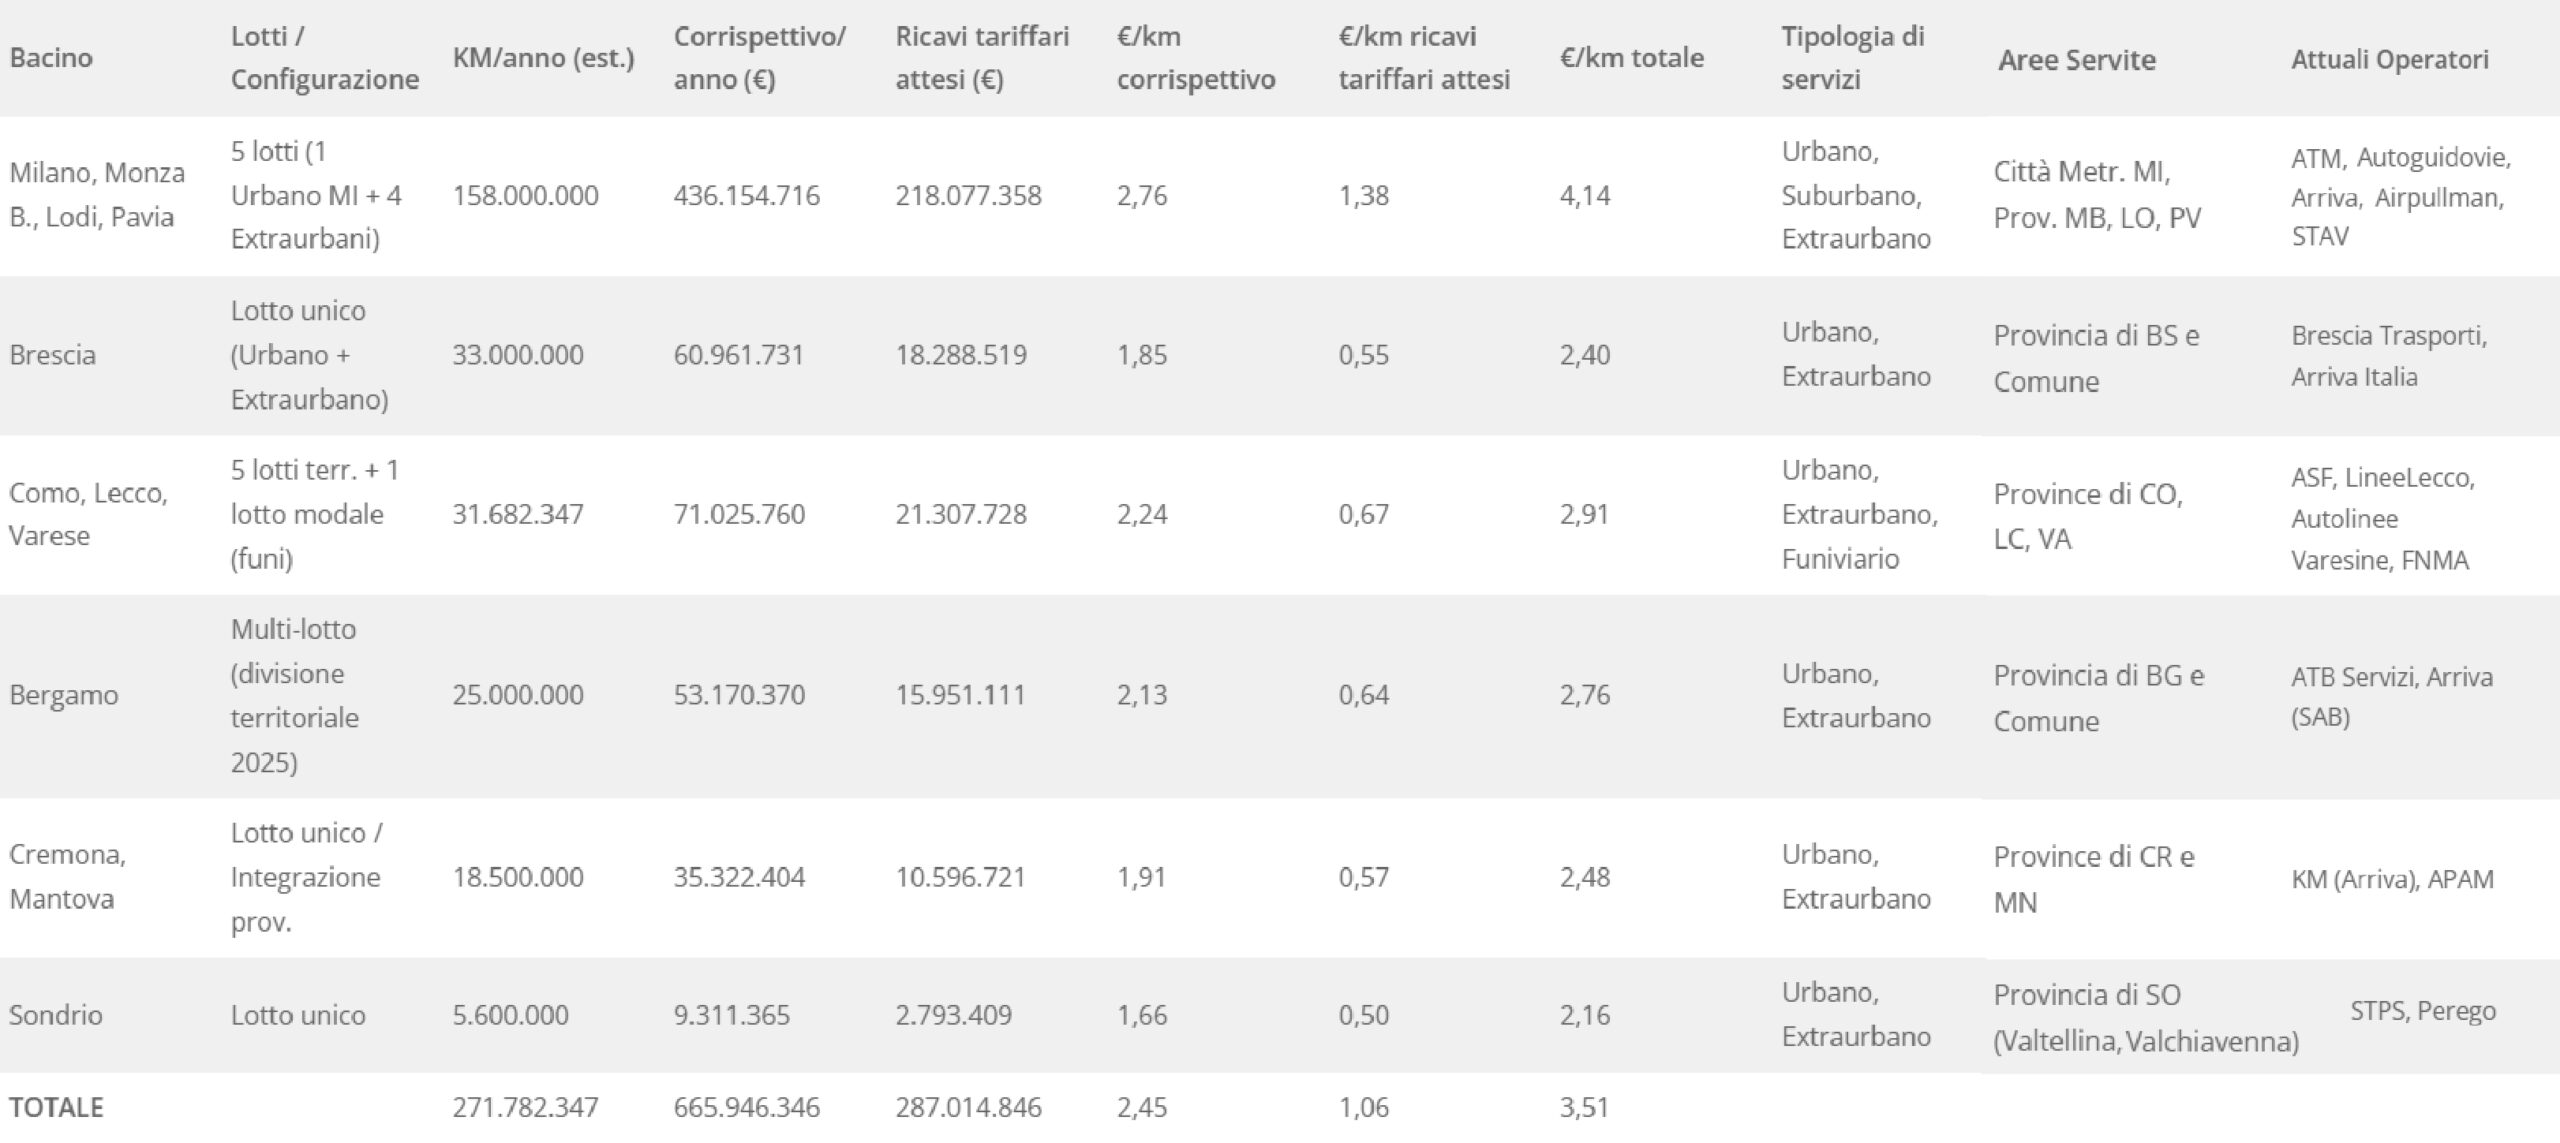Select the Cremona, Mantova bacino cell
Screen dimensions: 2560x1143
[x=67, y=876]
